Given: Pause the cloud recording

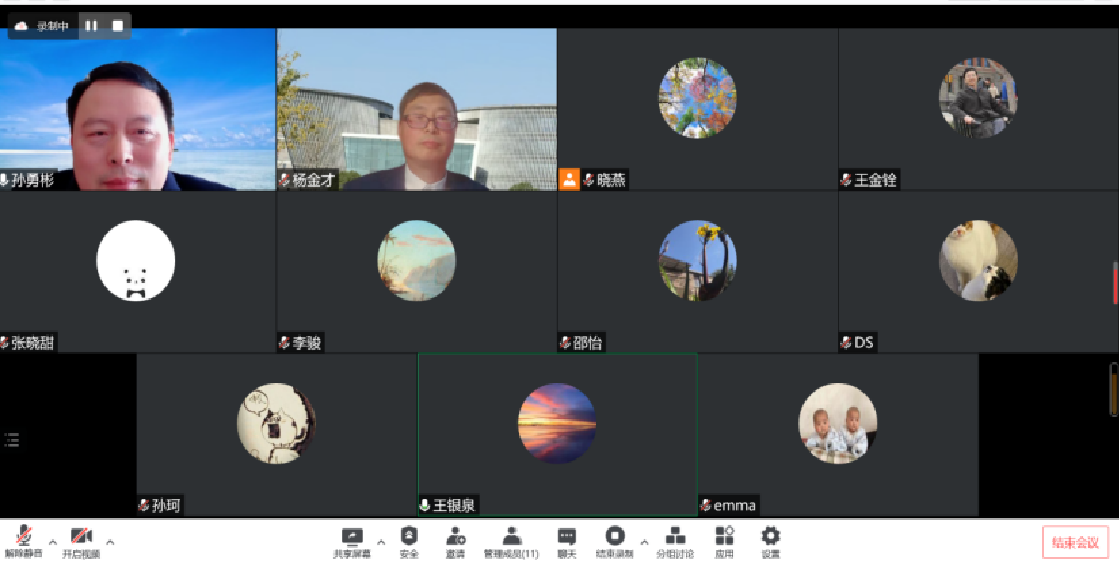Looking at the screenshot, I should (91, 26).
